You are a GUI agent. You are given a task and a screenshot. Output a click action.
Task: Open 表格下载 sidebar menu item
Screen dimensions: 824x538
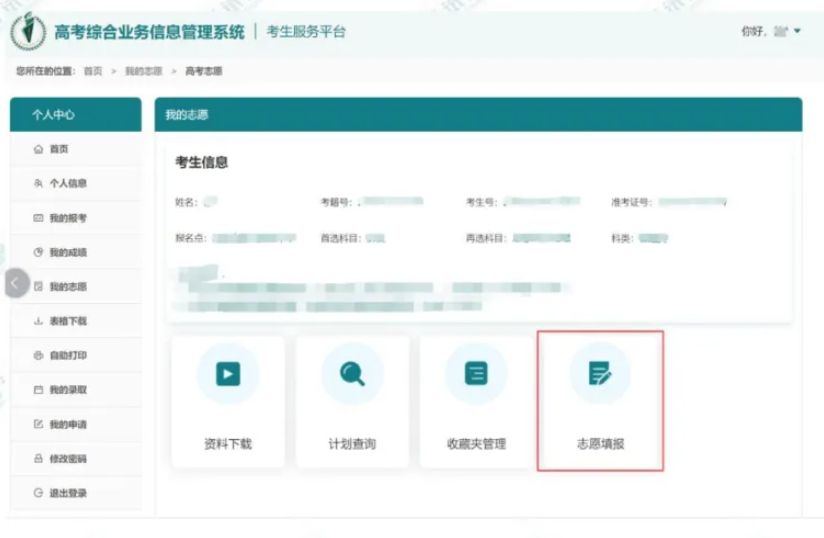click(76, 321)
